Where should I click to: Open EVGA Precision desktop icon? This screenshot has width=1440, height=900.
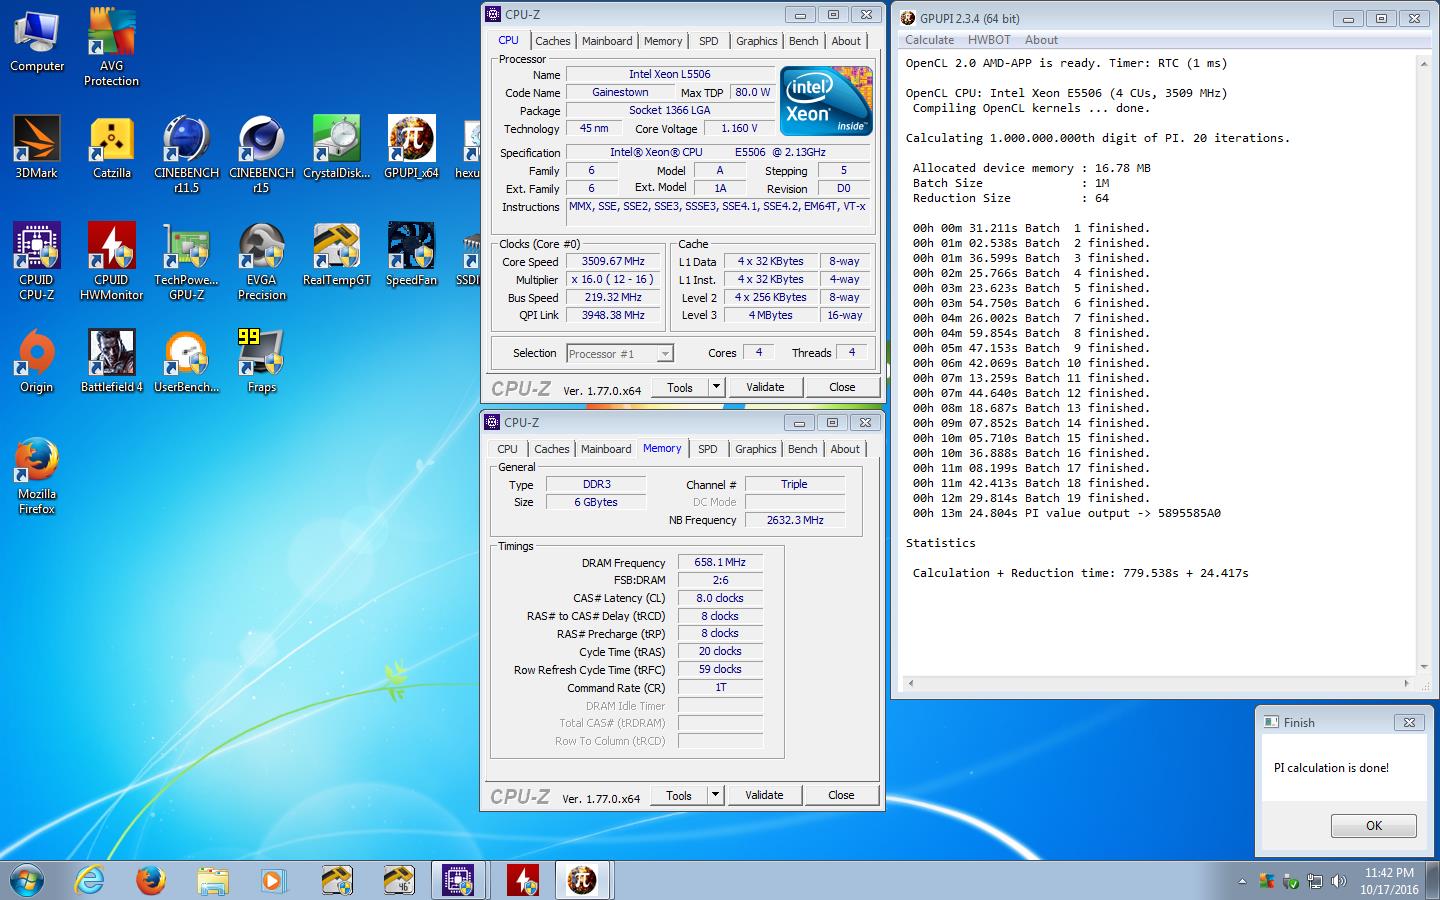261,261
